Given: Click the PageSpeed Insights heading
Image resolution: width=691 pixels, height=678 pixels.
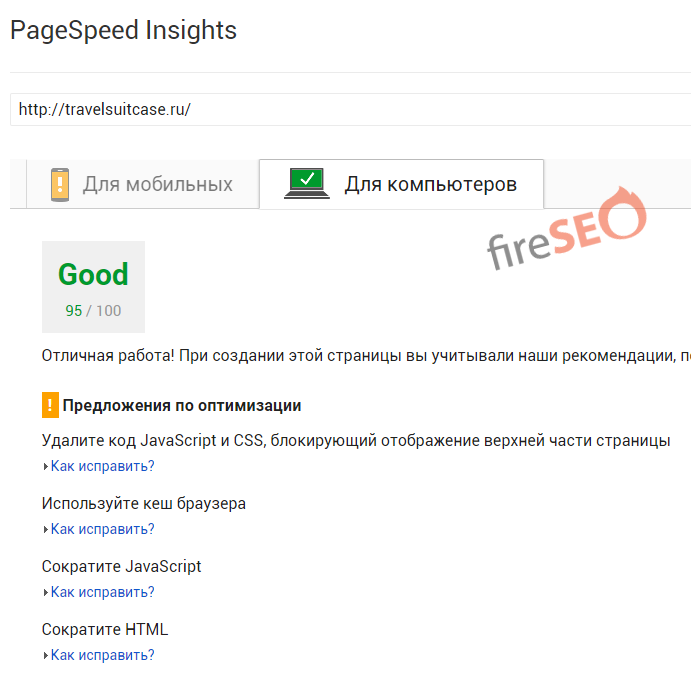Looking at the screenshot, I should [x=123, y=30].
